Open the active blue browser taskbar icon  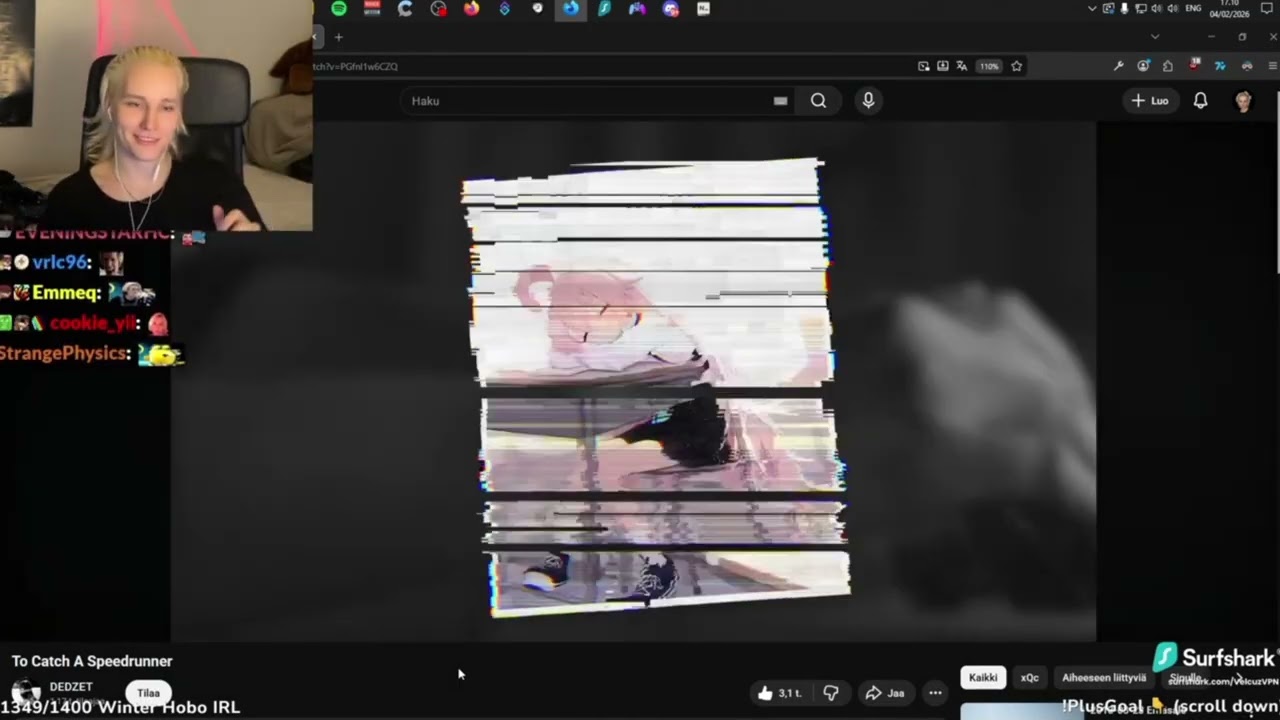pos(570,8)
